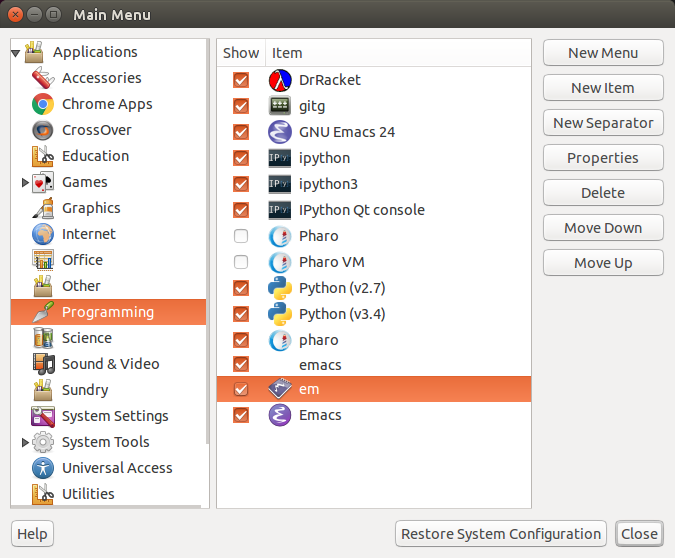Screen dimensions: 675x558
Task: Uncheck the DrRacket show checkbox
Action: (241, 80)
